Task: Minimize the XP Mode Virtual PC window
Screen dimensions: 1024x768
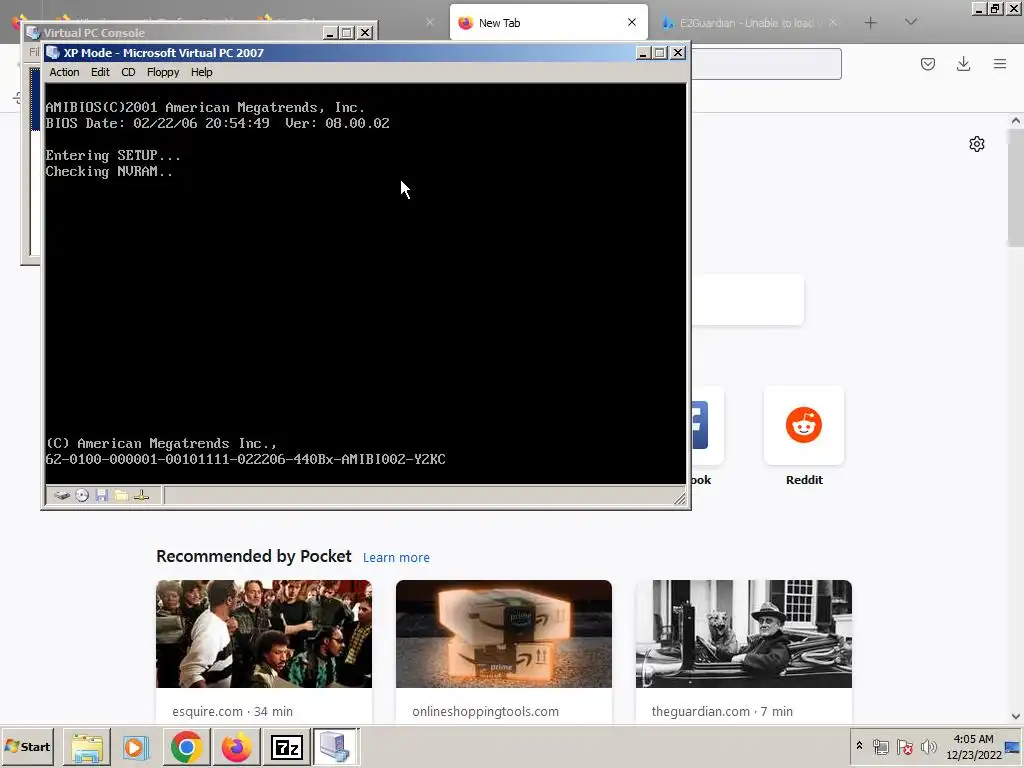Action: [643, 53]
